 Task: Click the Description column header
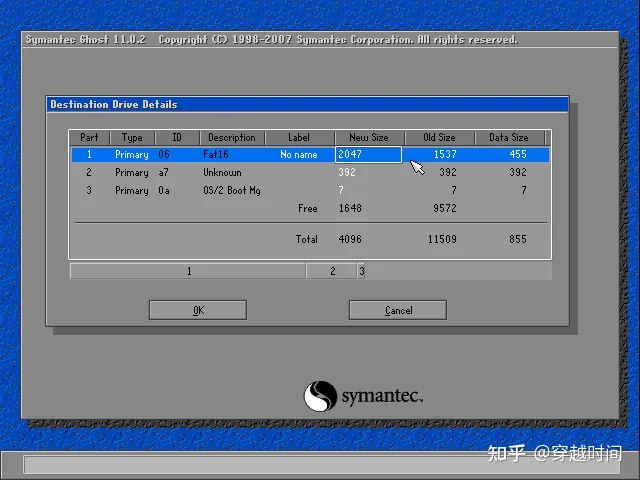click(x=232, y=138)
